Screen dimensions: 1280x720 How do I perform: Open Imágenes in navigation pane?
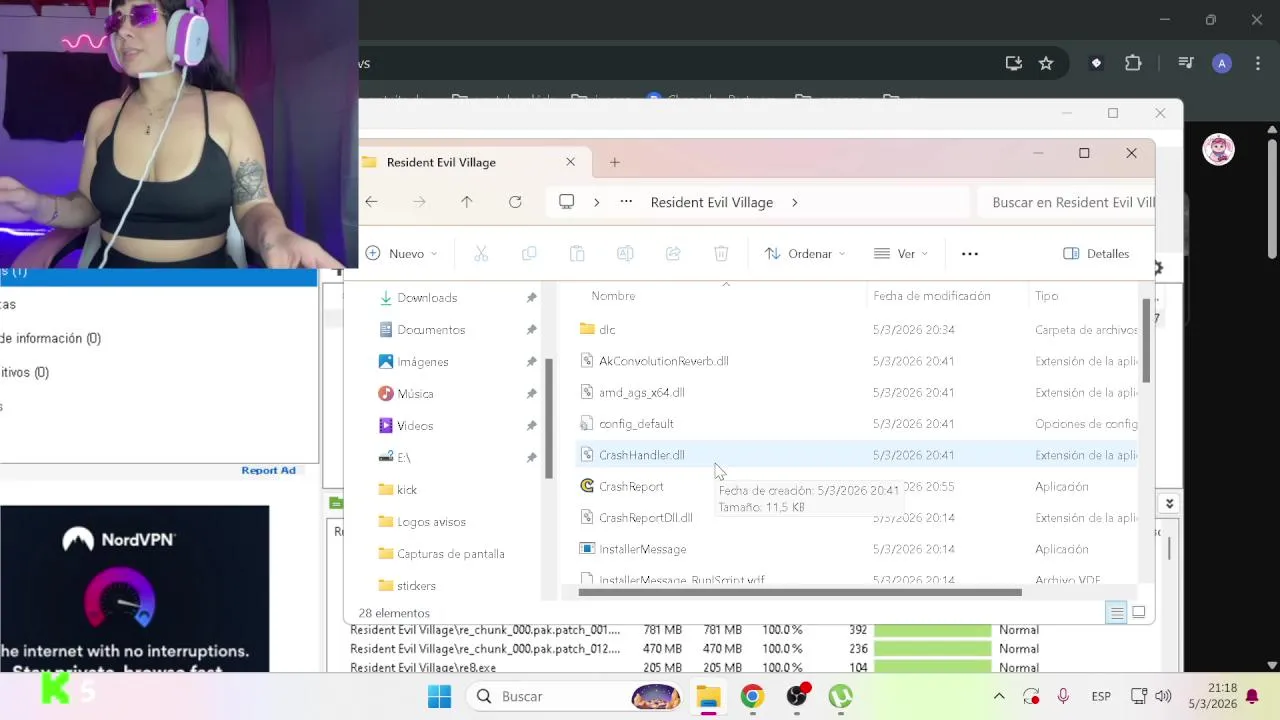(x=422, y=362)
